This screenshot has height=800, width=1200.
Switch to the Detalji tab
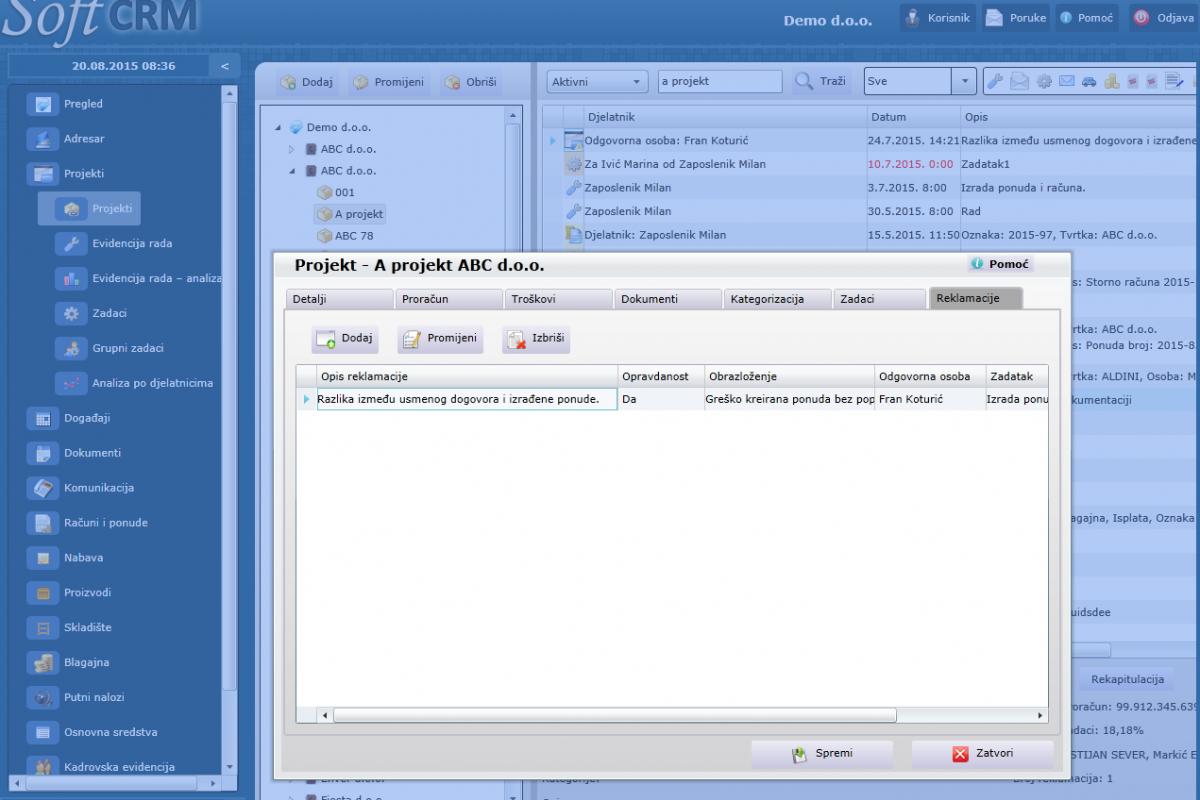tap(338, 298)
